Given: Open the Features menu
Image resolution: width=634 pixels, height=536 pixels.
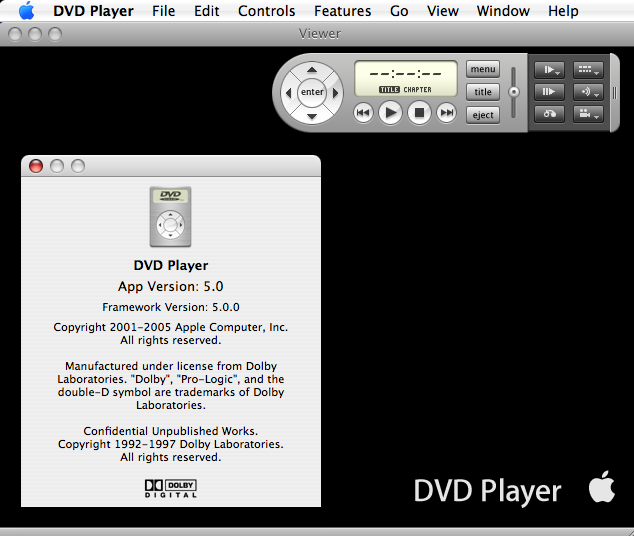Looking at the screenshot, I should tap(342, 11).
